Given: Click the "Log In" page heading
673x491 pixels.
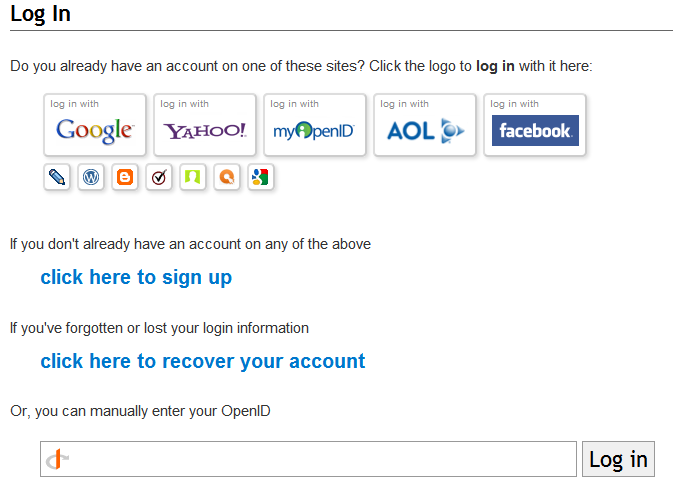Looking at the screenshot, I should pos(40,14).
